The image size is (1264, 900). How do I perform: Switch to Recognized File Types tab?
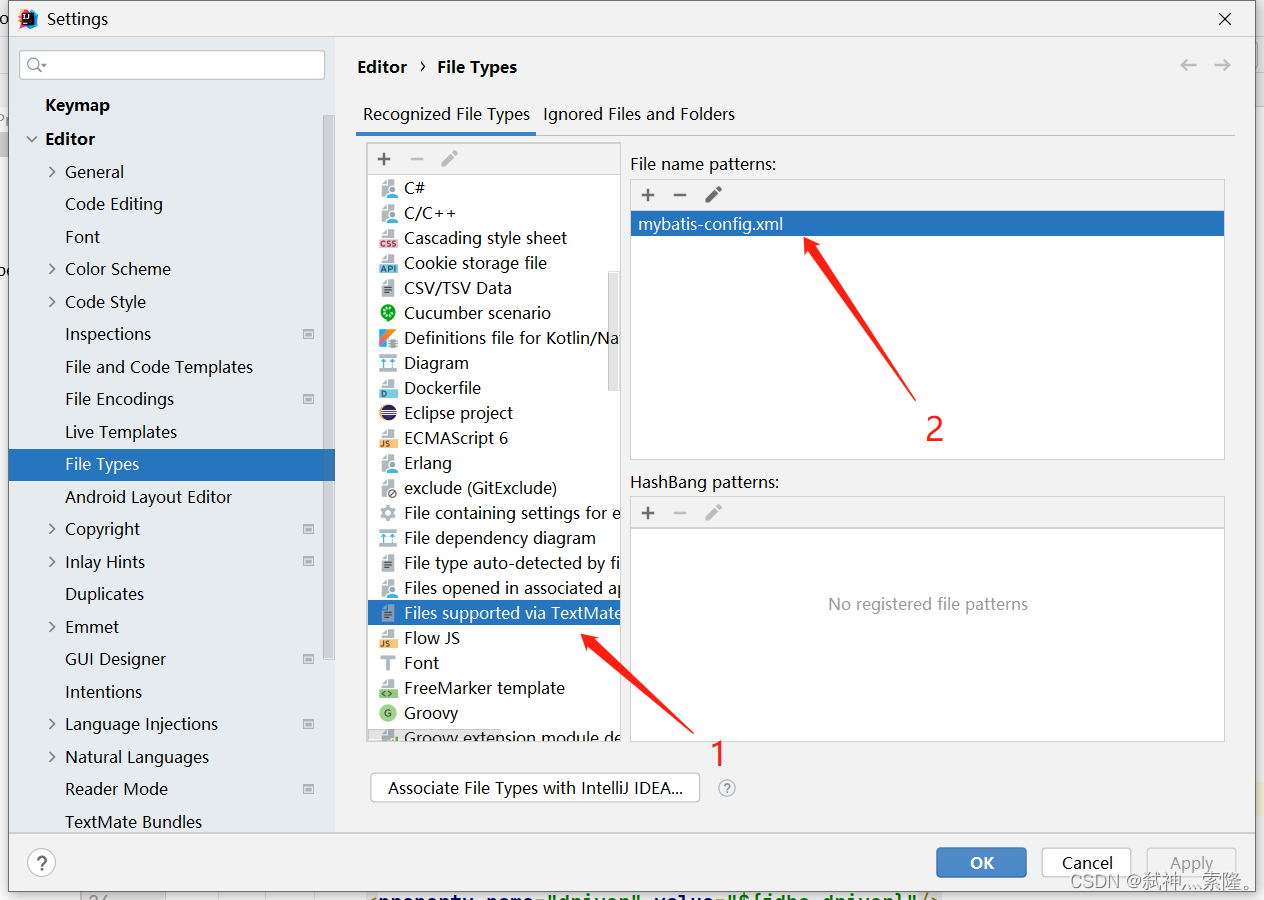point(446,114)
